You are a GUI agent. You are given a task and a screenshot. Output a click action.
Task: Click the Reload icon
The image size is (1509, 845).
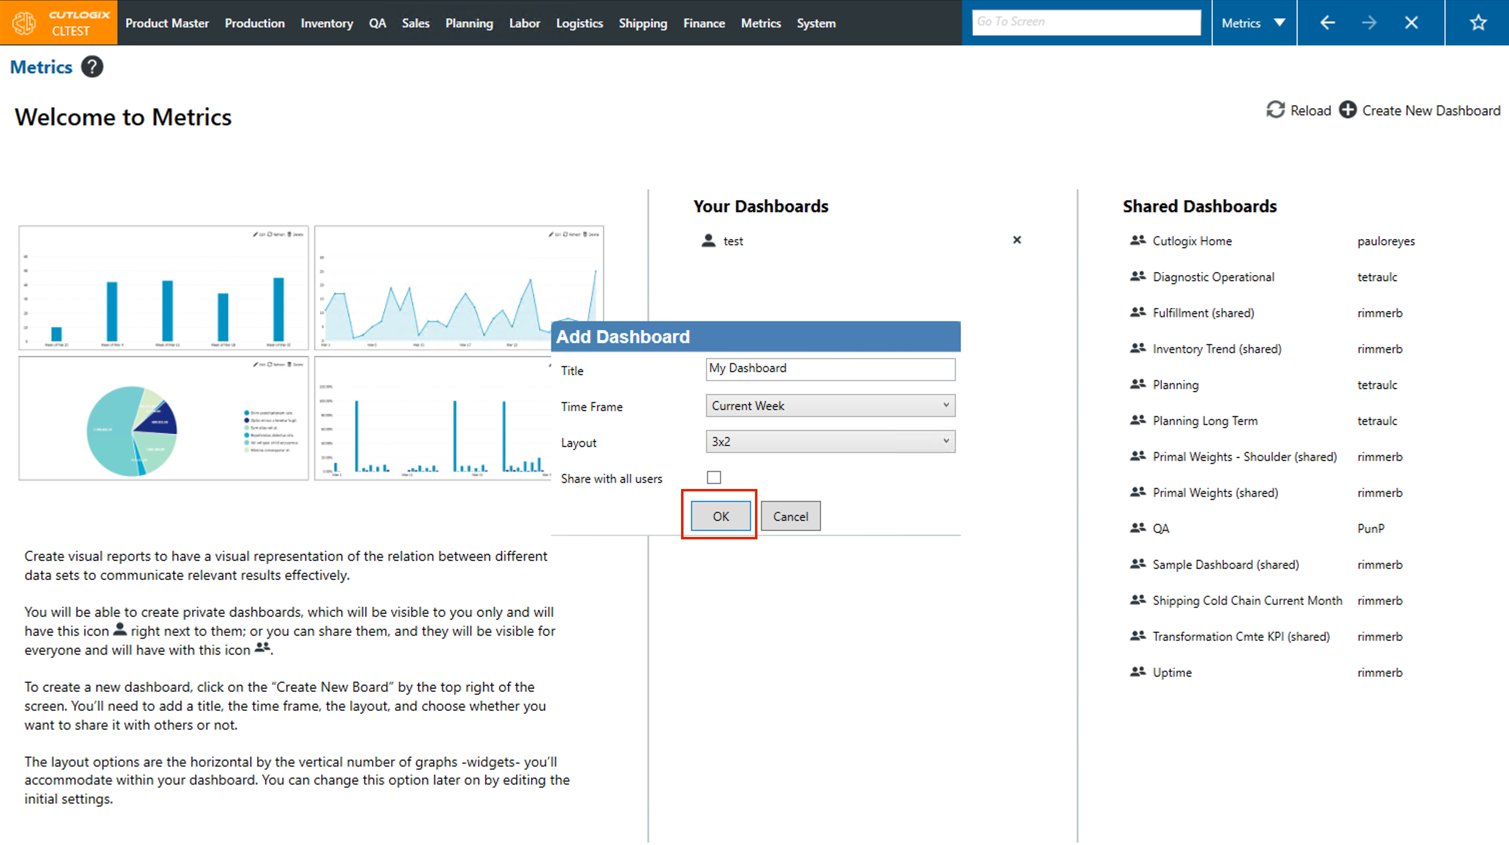[x=1275, y=110]
